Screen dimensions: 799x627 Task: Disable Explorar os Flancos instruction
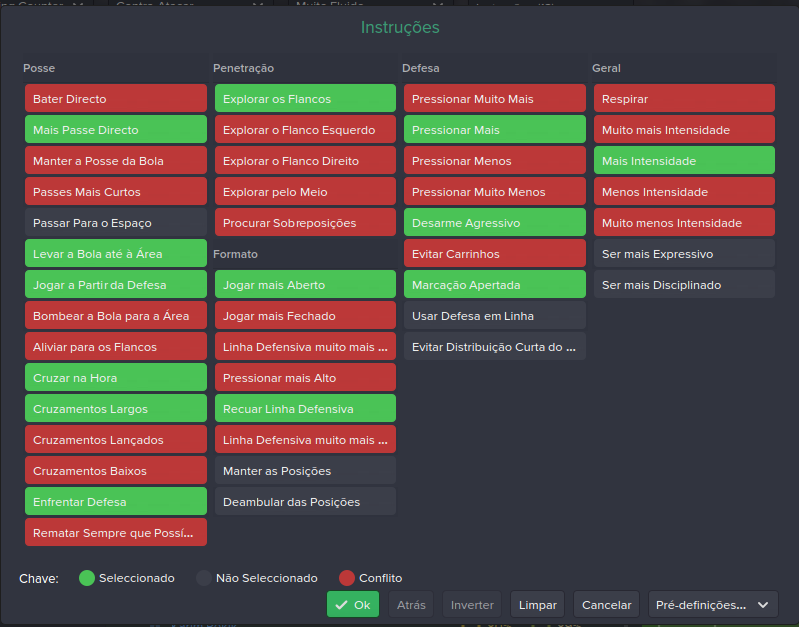tap(305, 99)
